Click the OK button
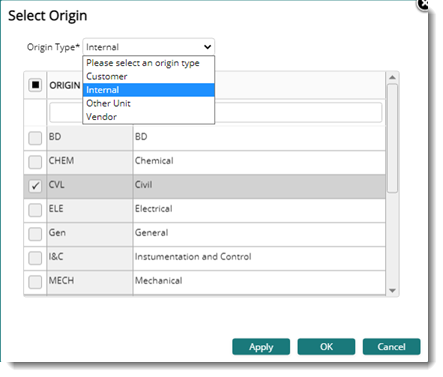This screenshot has height=377, width=443. (x=326, y=347)
